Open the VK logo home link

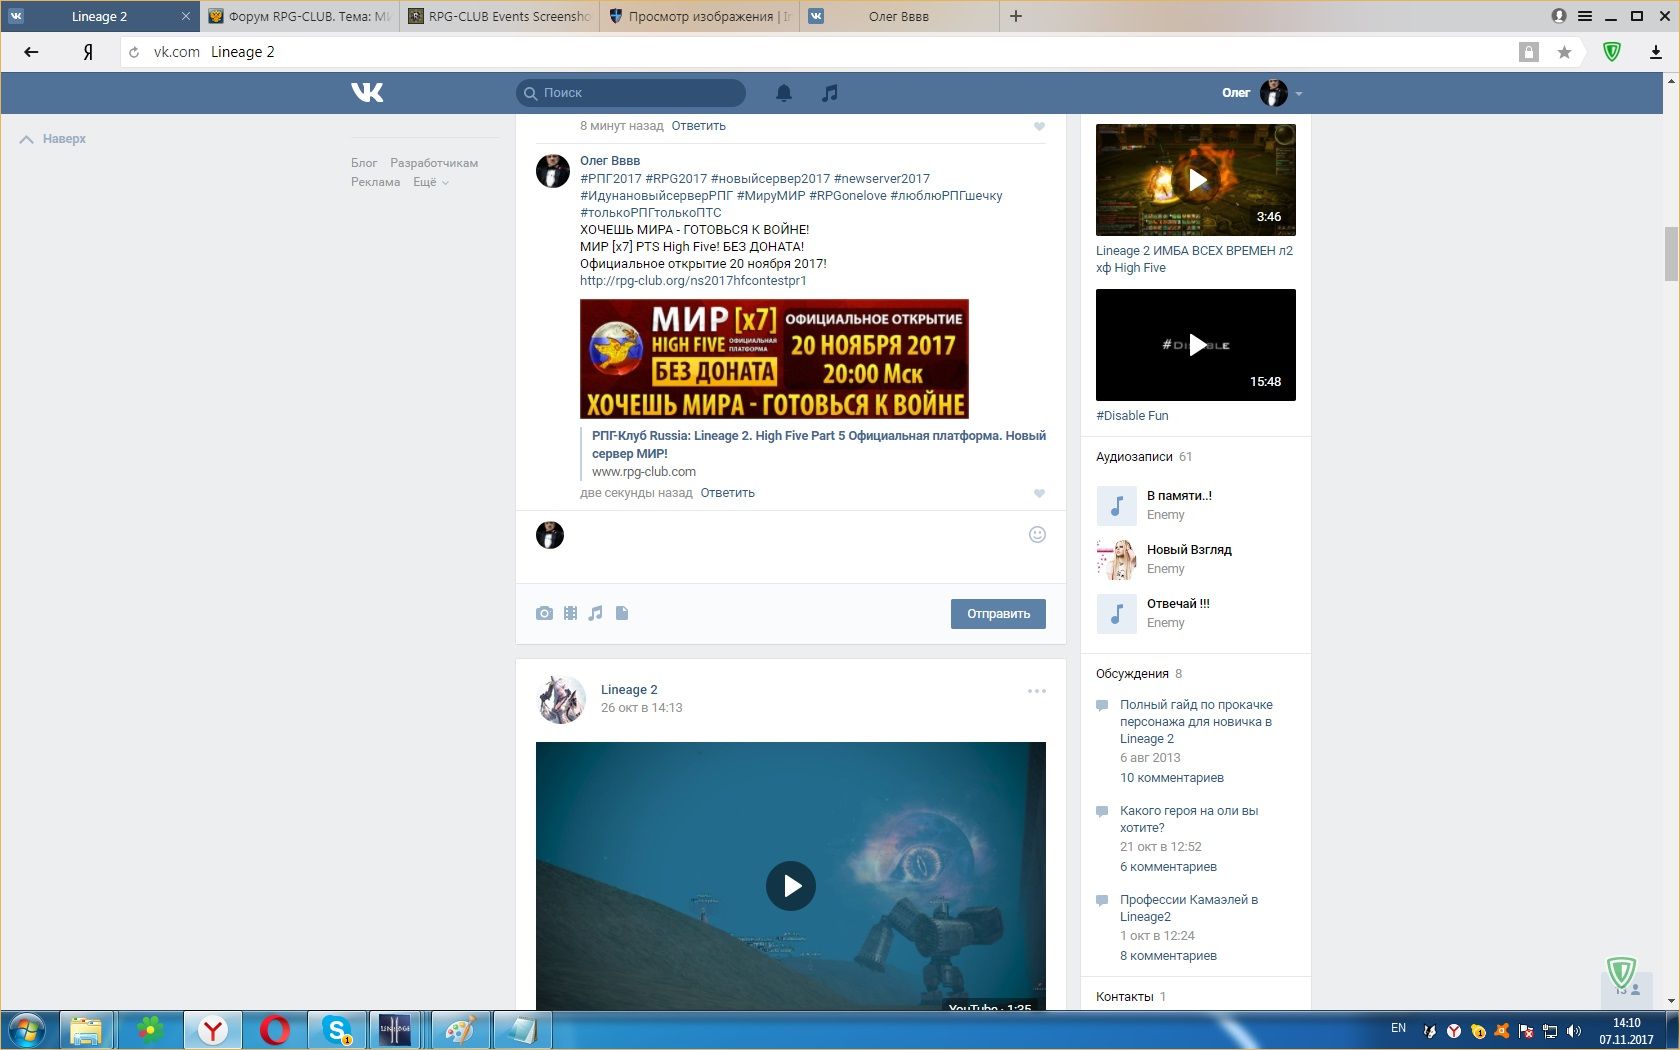(x=367, y=92)
